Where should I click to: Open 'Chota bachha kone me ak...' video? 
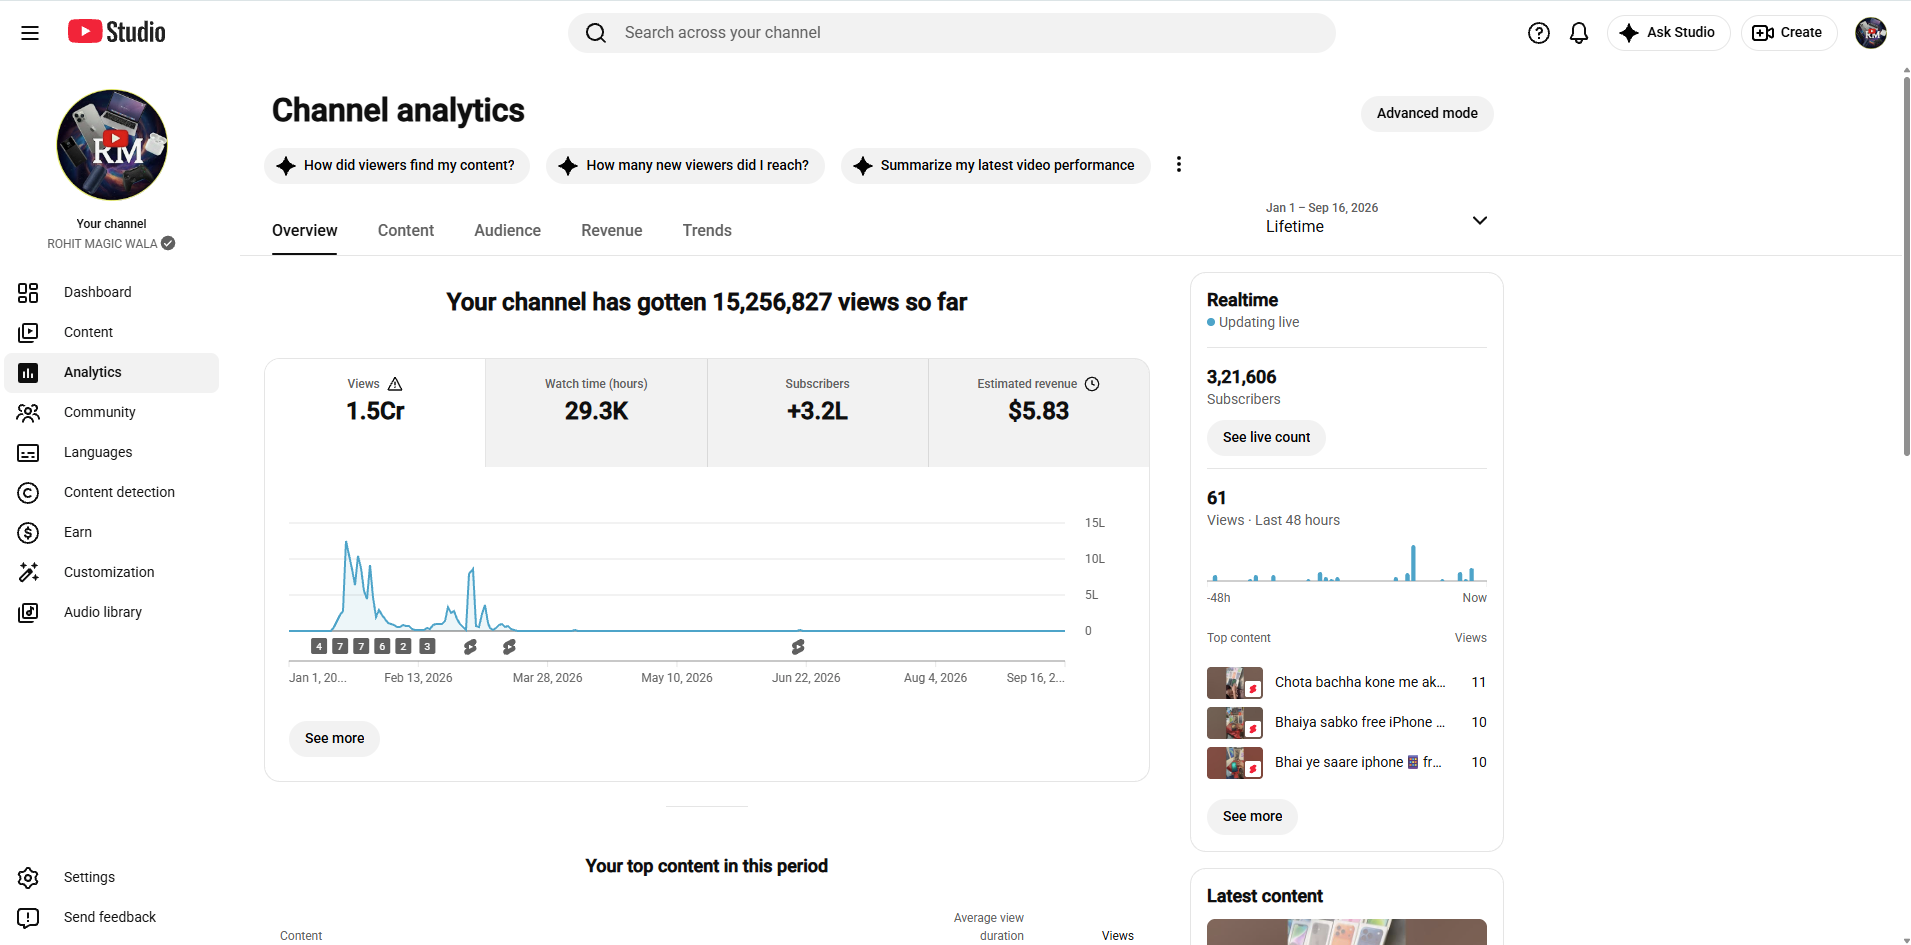pyautogui.click(x=1360, y=682)
